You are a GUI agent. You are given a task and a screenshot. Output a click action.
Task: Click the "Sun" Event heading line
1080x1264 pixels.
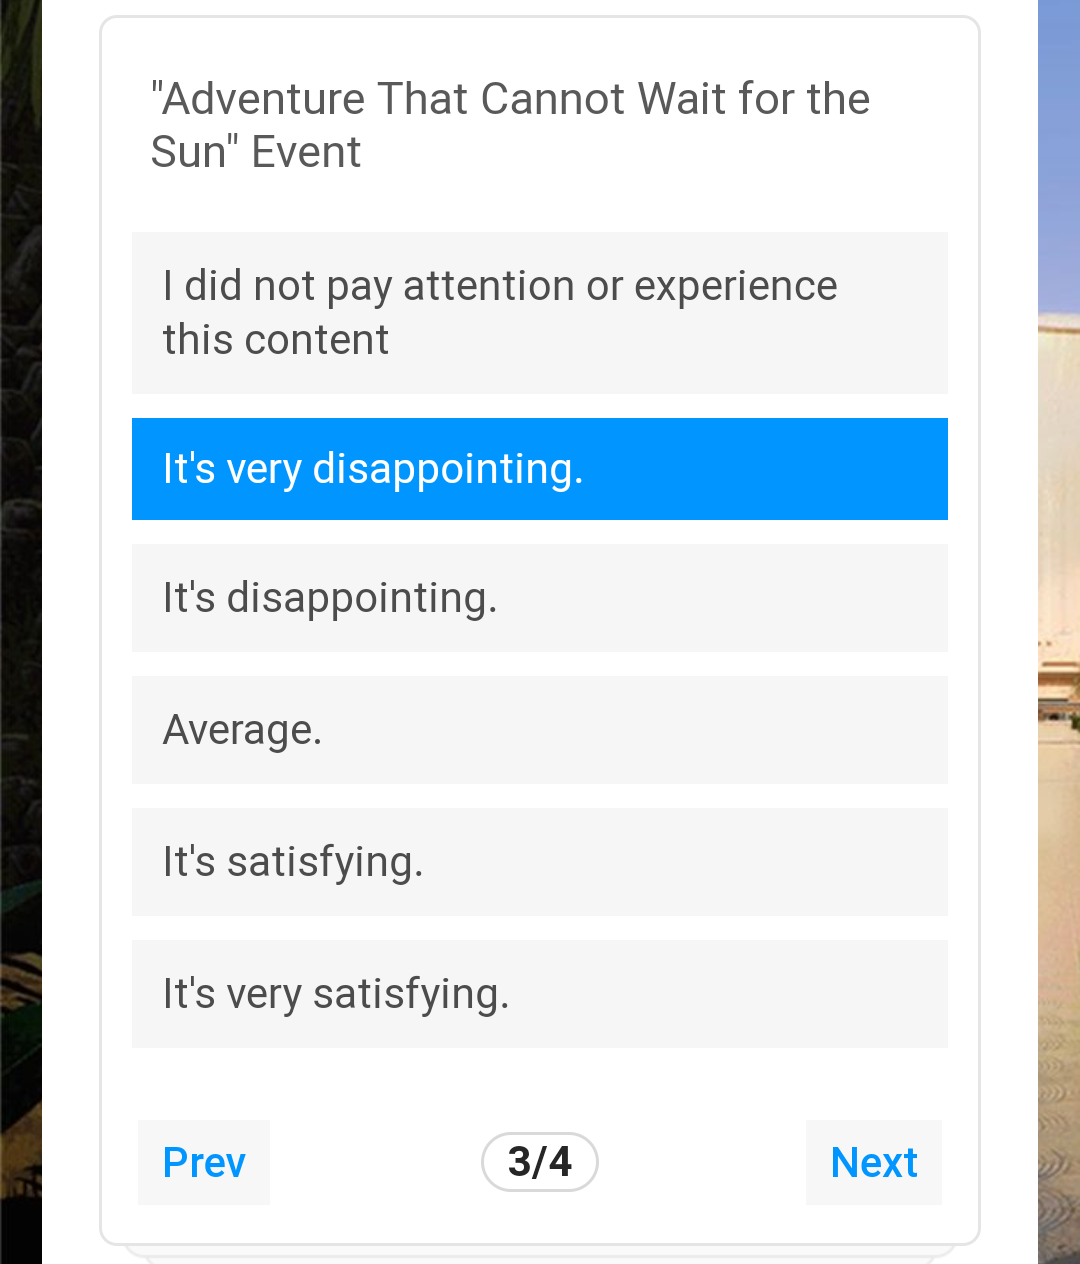tap(256, 152)
